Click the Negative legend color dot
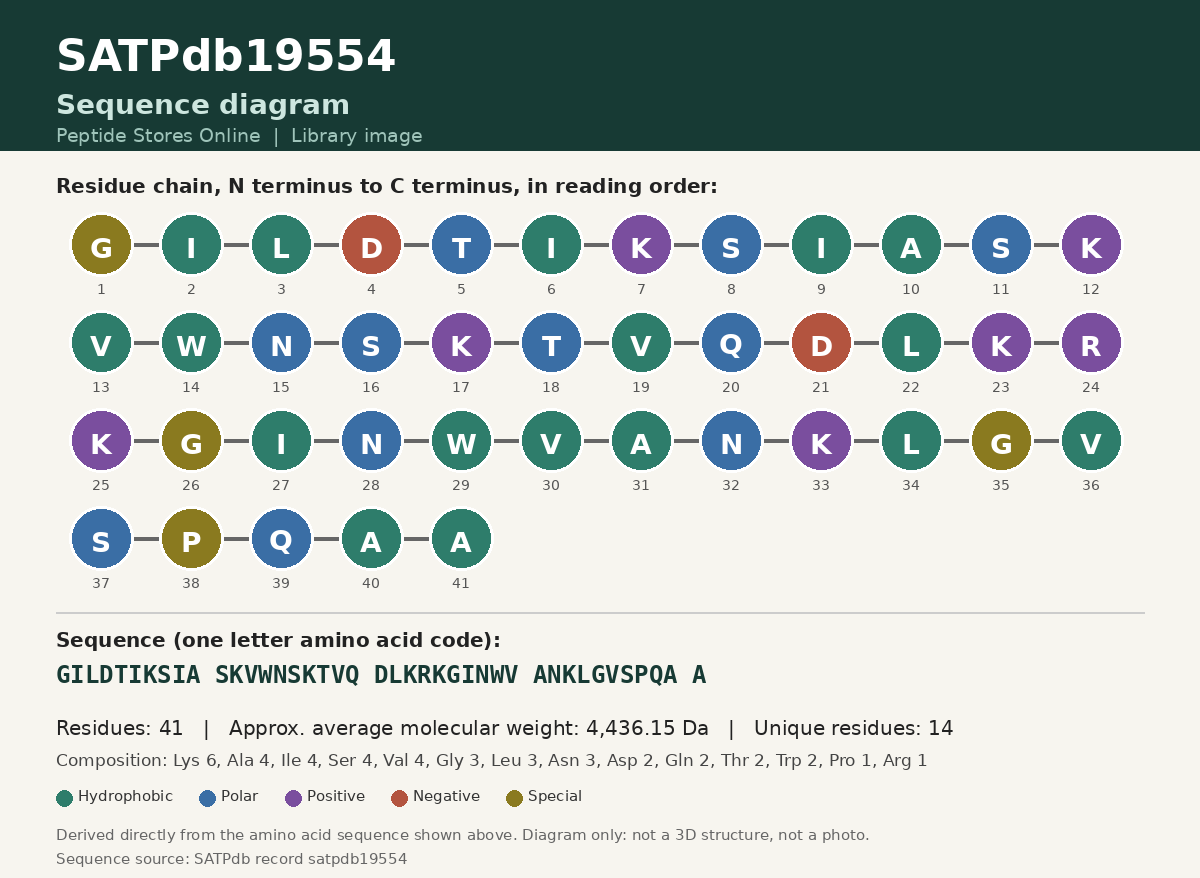1200x878 pixels. (x=400, y=798)
